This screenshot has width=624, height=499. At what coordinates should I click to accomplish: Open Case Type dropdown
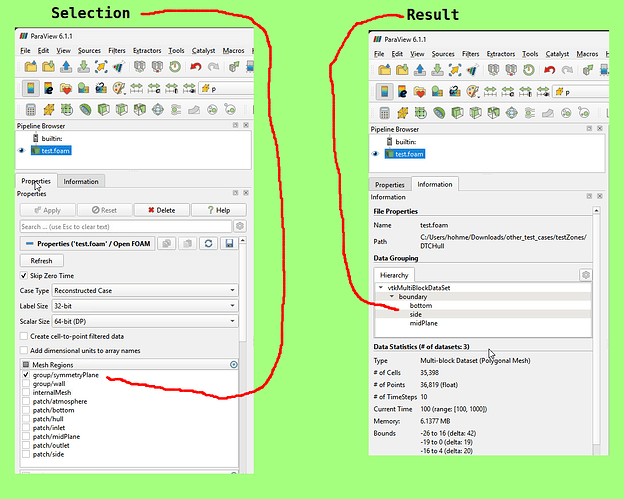pyautogui.click(x=145, y=290)
